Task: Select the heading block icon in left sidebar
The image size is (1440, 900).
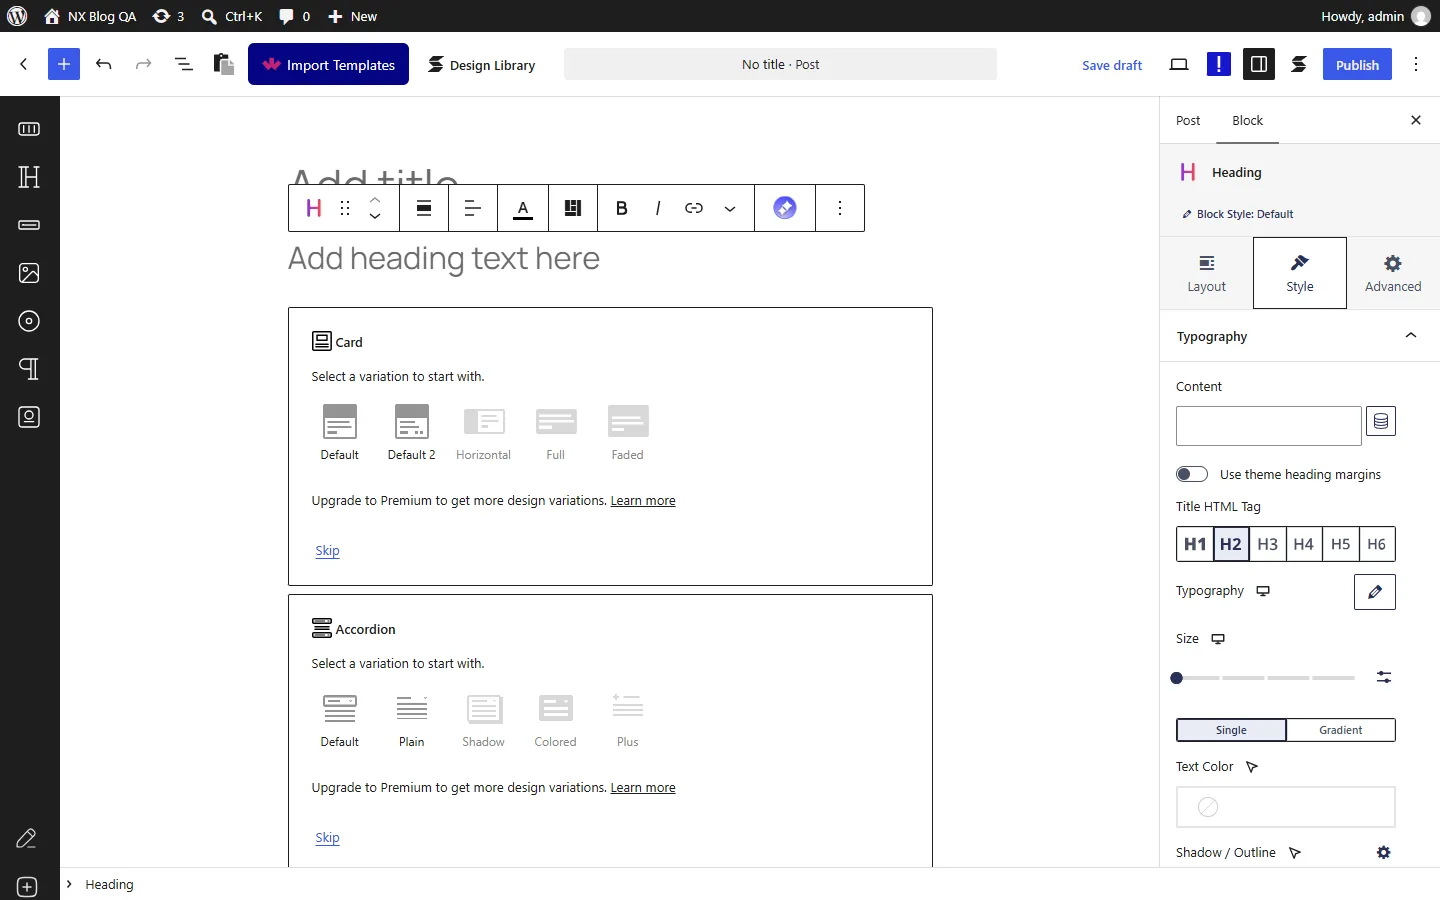Action: (x=29, y=177)
